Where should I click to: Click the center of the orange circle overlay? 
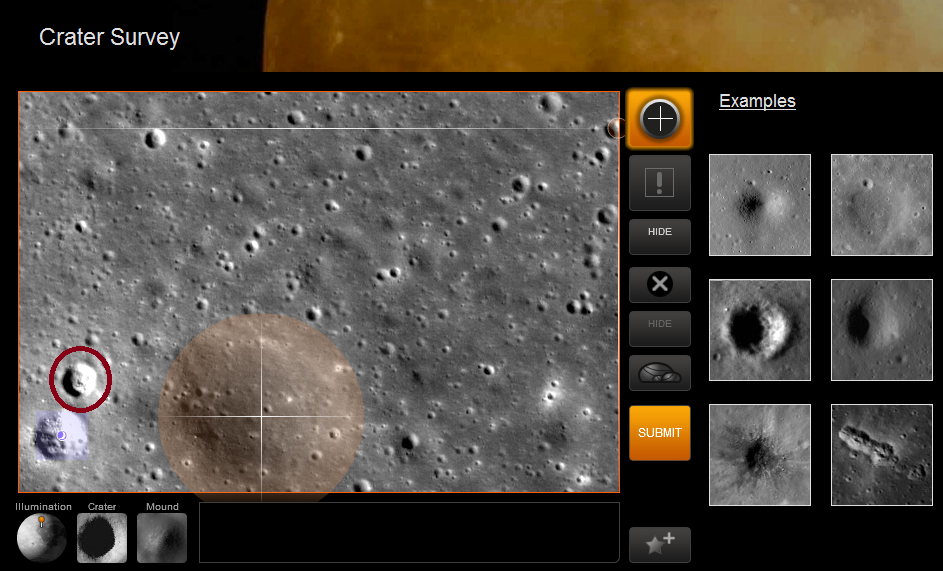point(261,410)
